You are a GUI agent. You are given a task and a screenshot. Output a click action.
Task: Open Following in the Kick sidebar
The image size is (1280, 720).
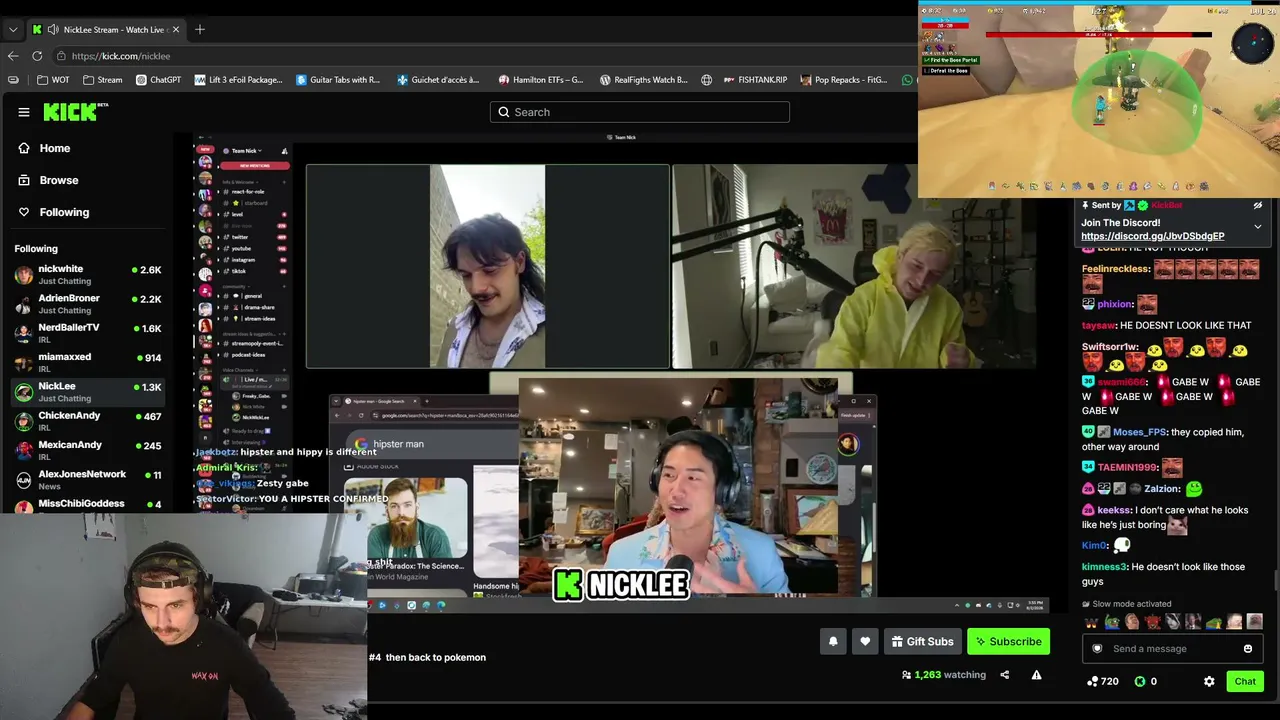click(64, 212)
